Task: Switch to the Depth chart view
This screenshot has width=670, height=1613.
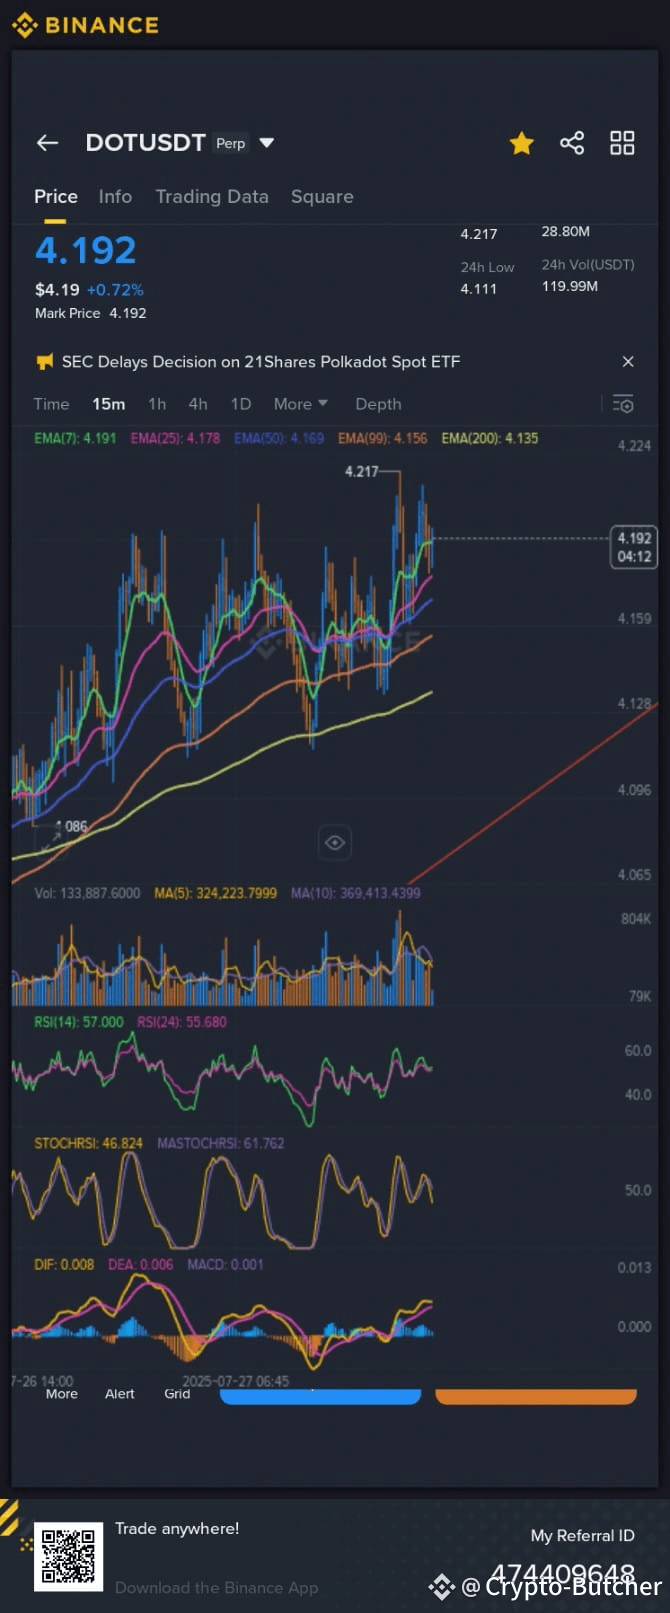Action: (378, 404)
